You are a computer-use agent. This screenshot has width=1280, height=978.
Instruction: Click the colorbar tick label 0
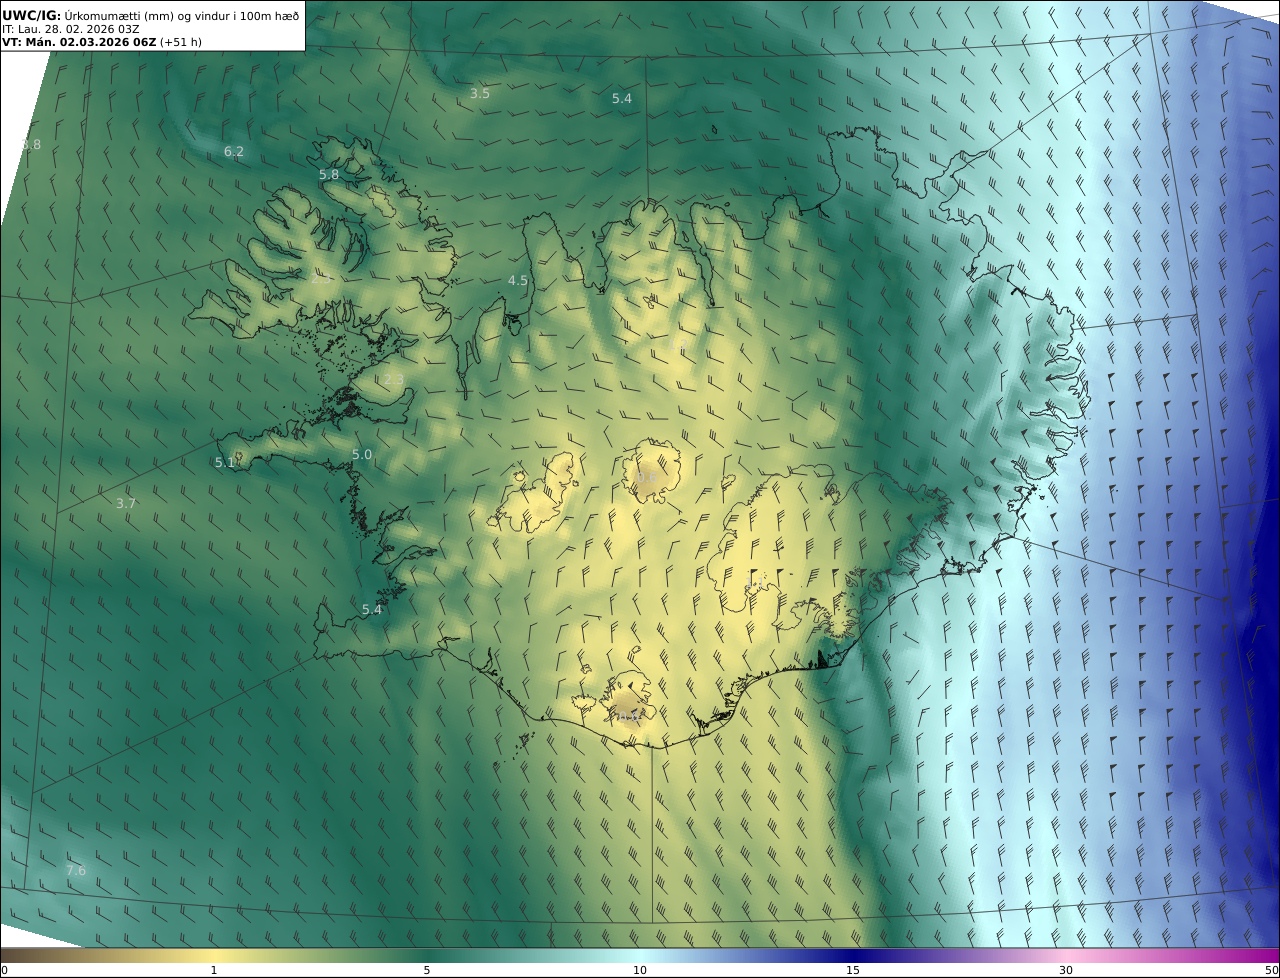[4, 970]
